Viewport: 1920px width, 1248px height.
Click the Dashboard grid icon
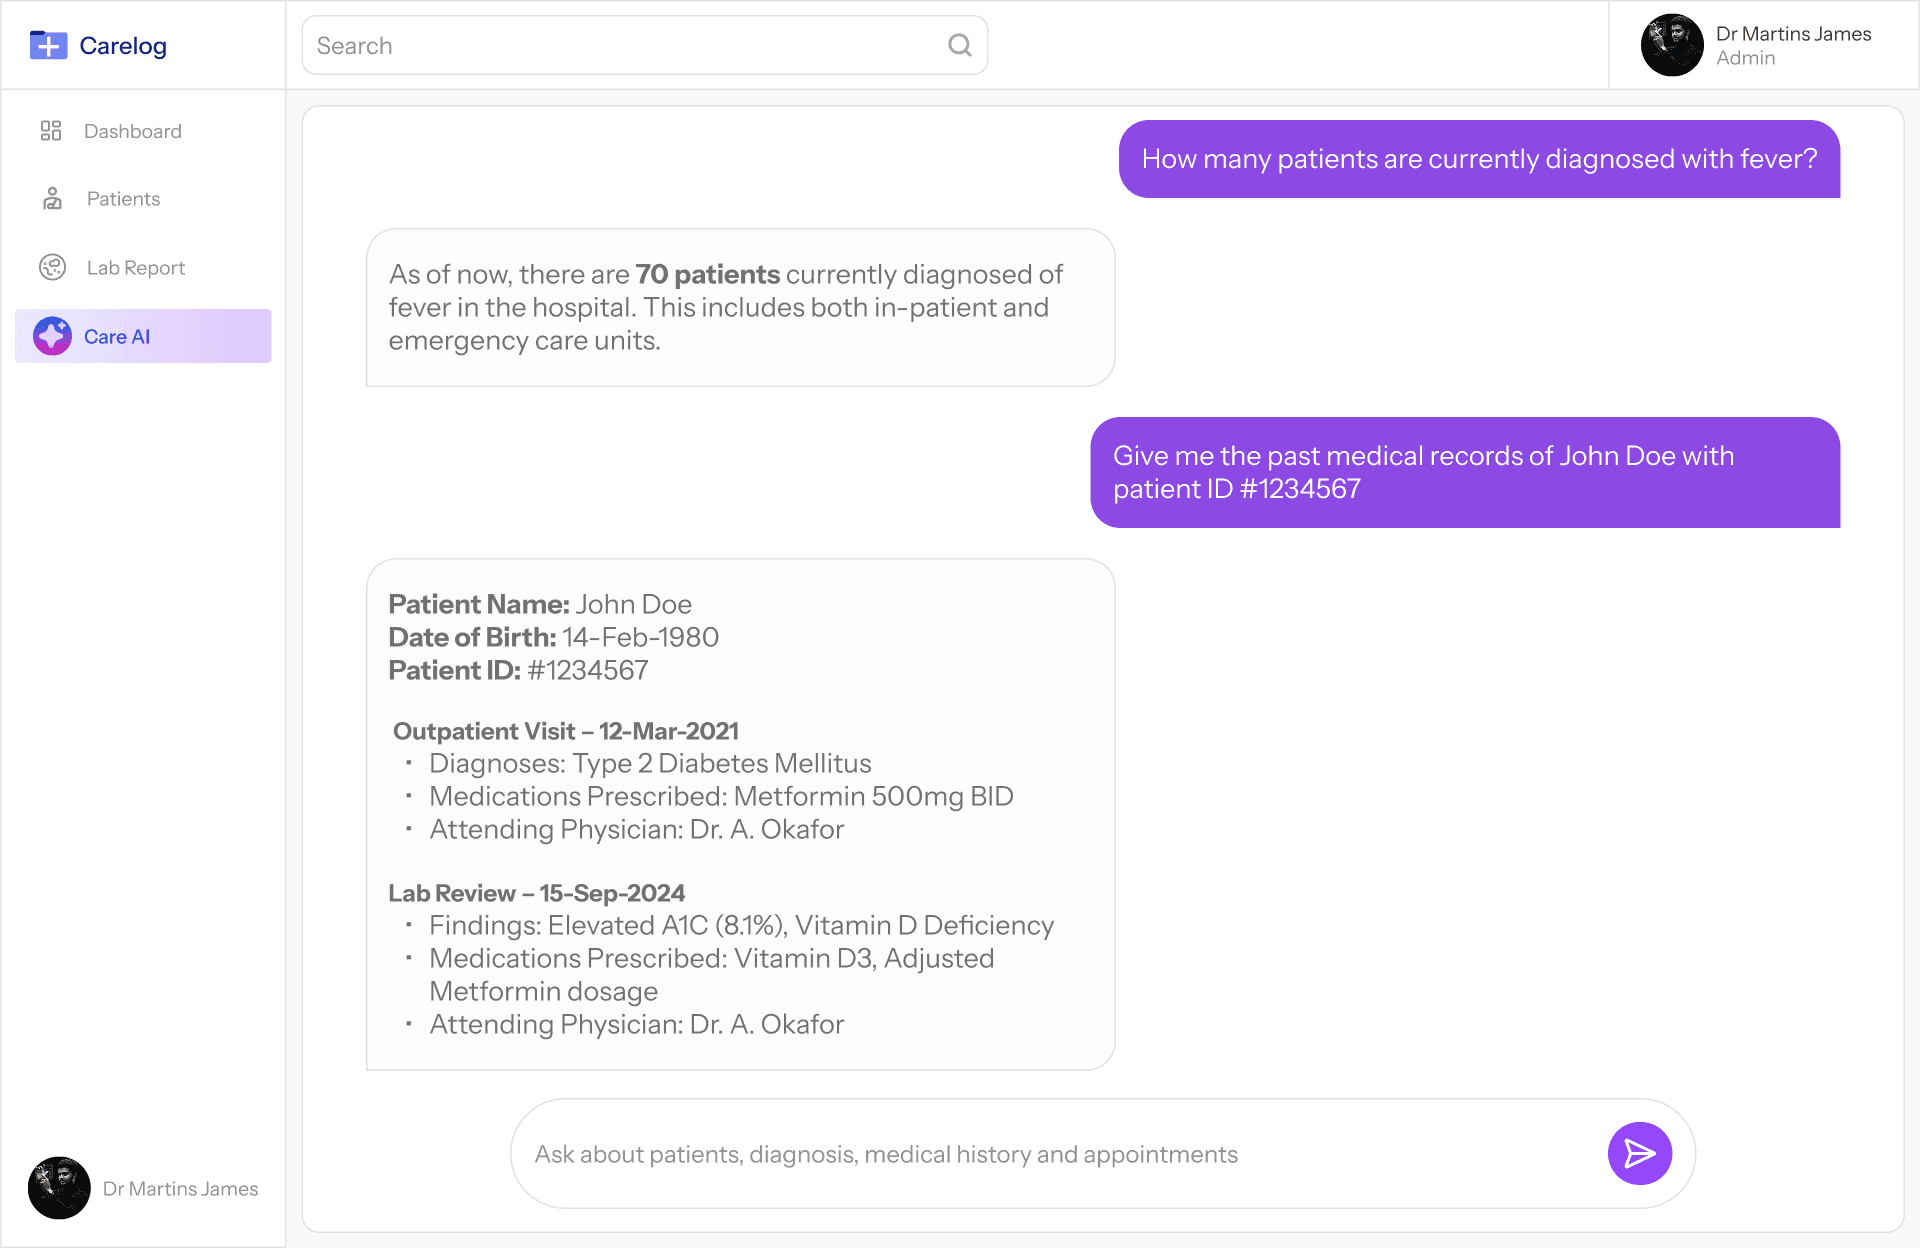point(51,131)
